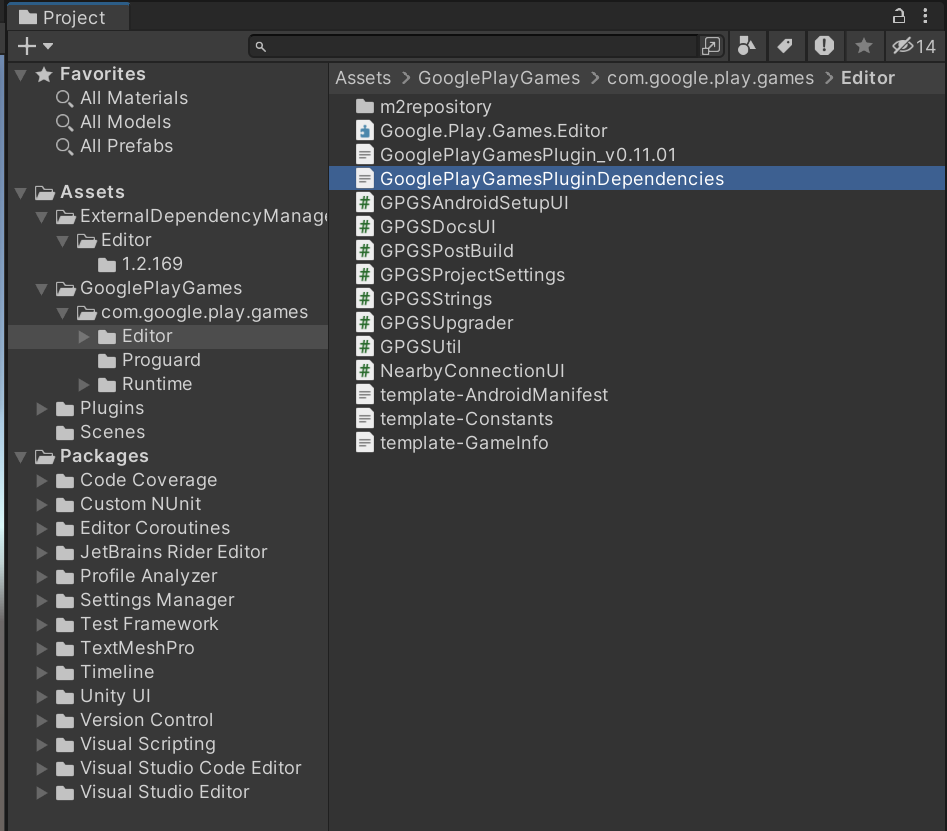
Task: Select Visual Studio Editor package
Action: pyautogui.click(x=164, y=792)
